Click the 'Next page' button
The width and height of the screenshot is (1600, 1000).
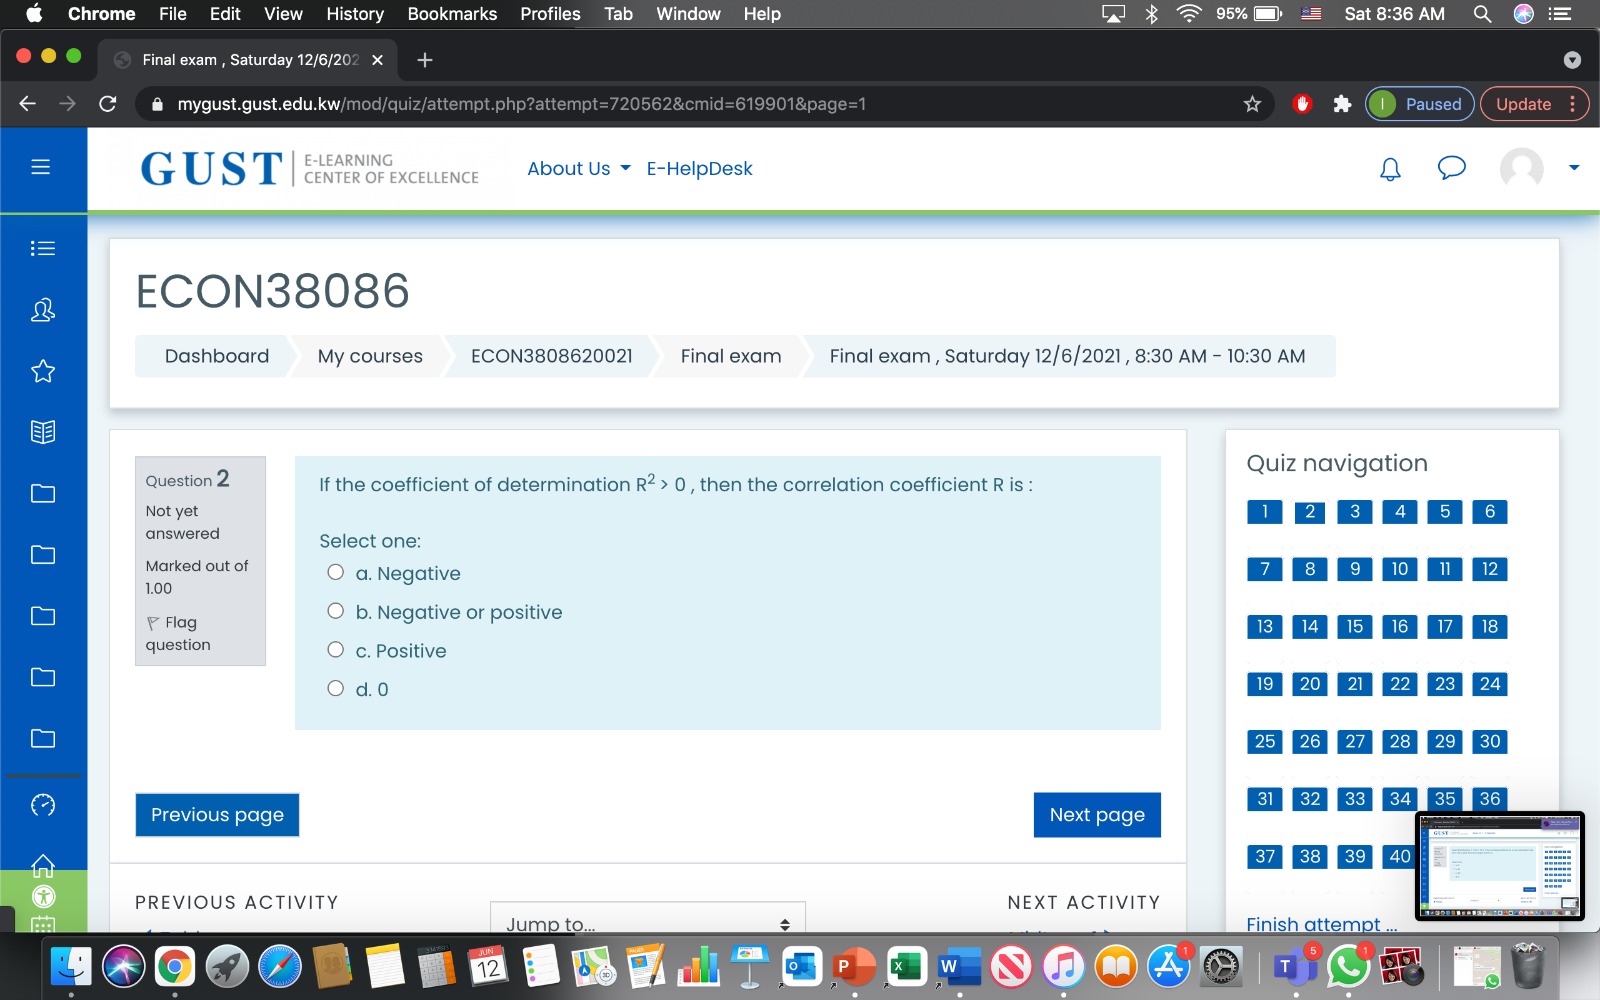[x=1096, y=814]
